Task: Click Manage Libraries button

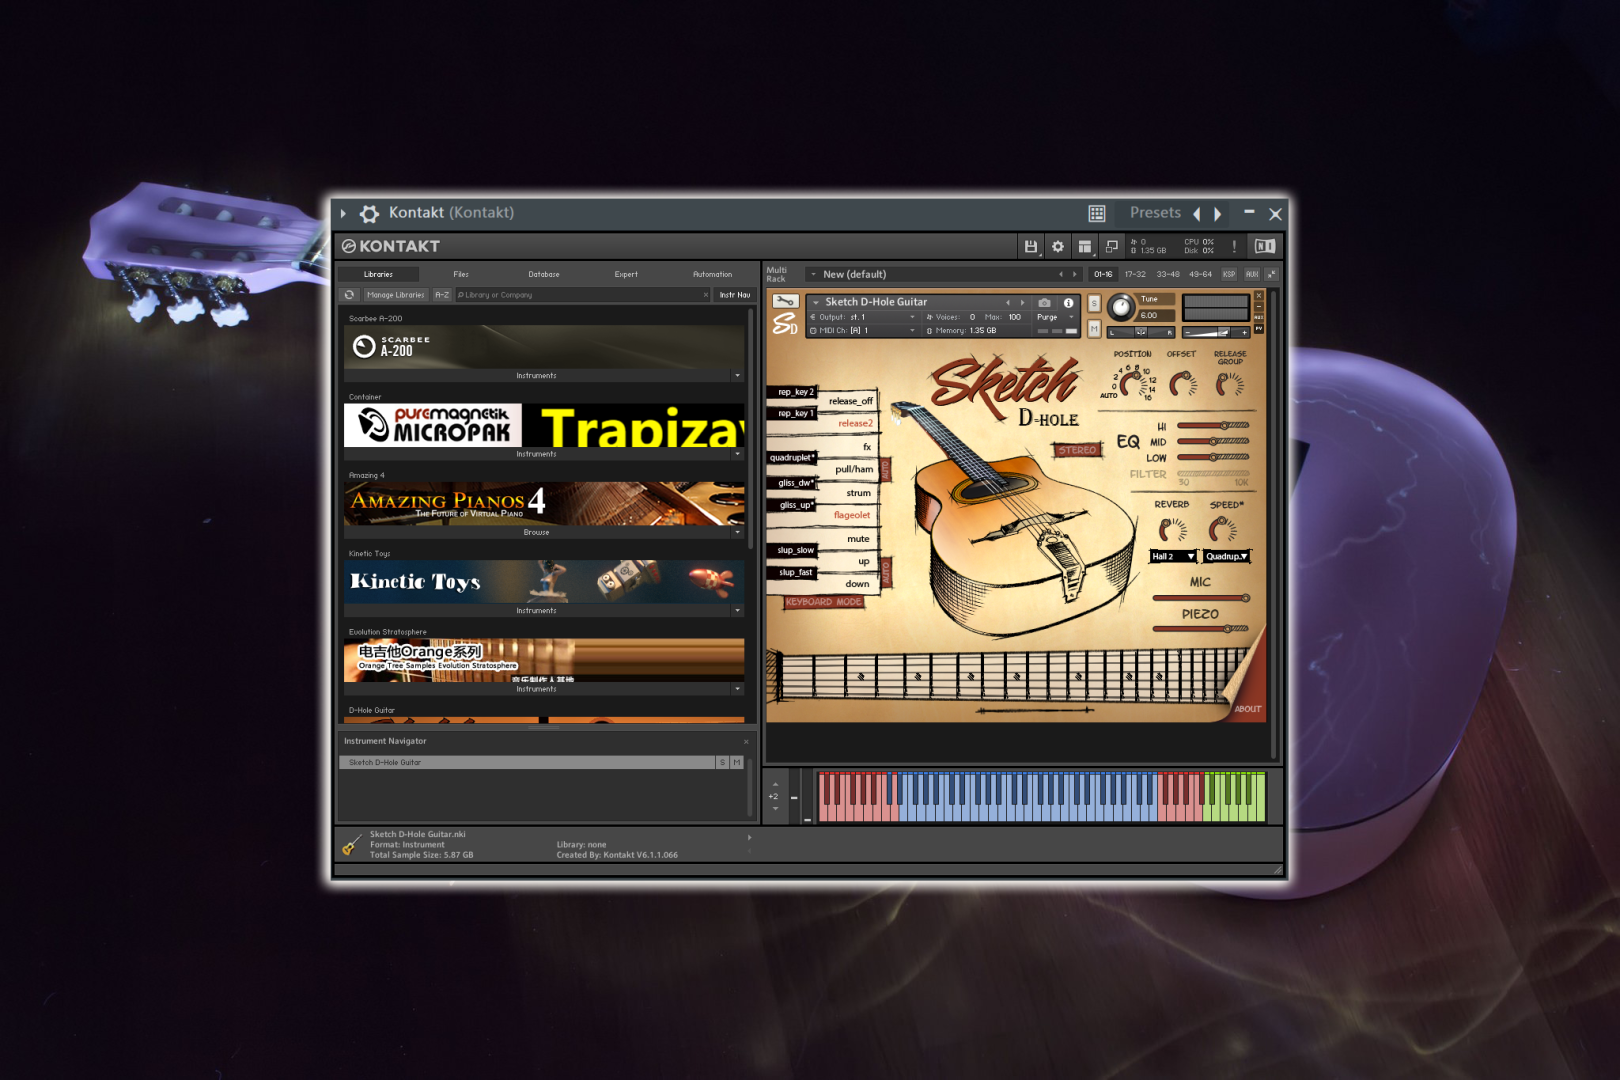Action: [395, 295]
